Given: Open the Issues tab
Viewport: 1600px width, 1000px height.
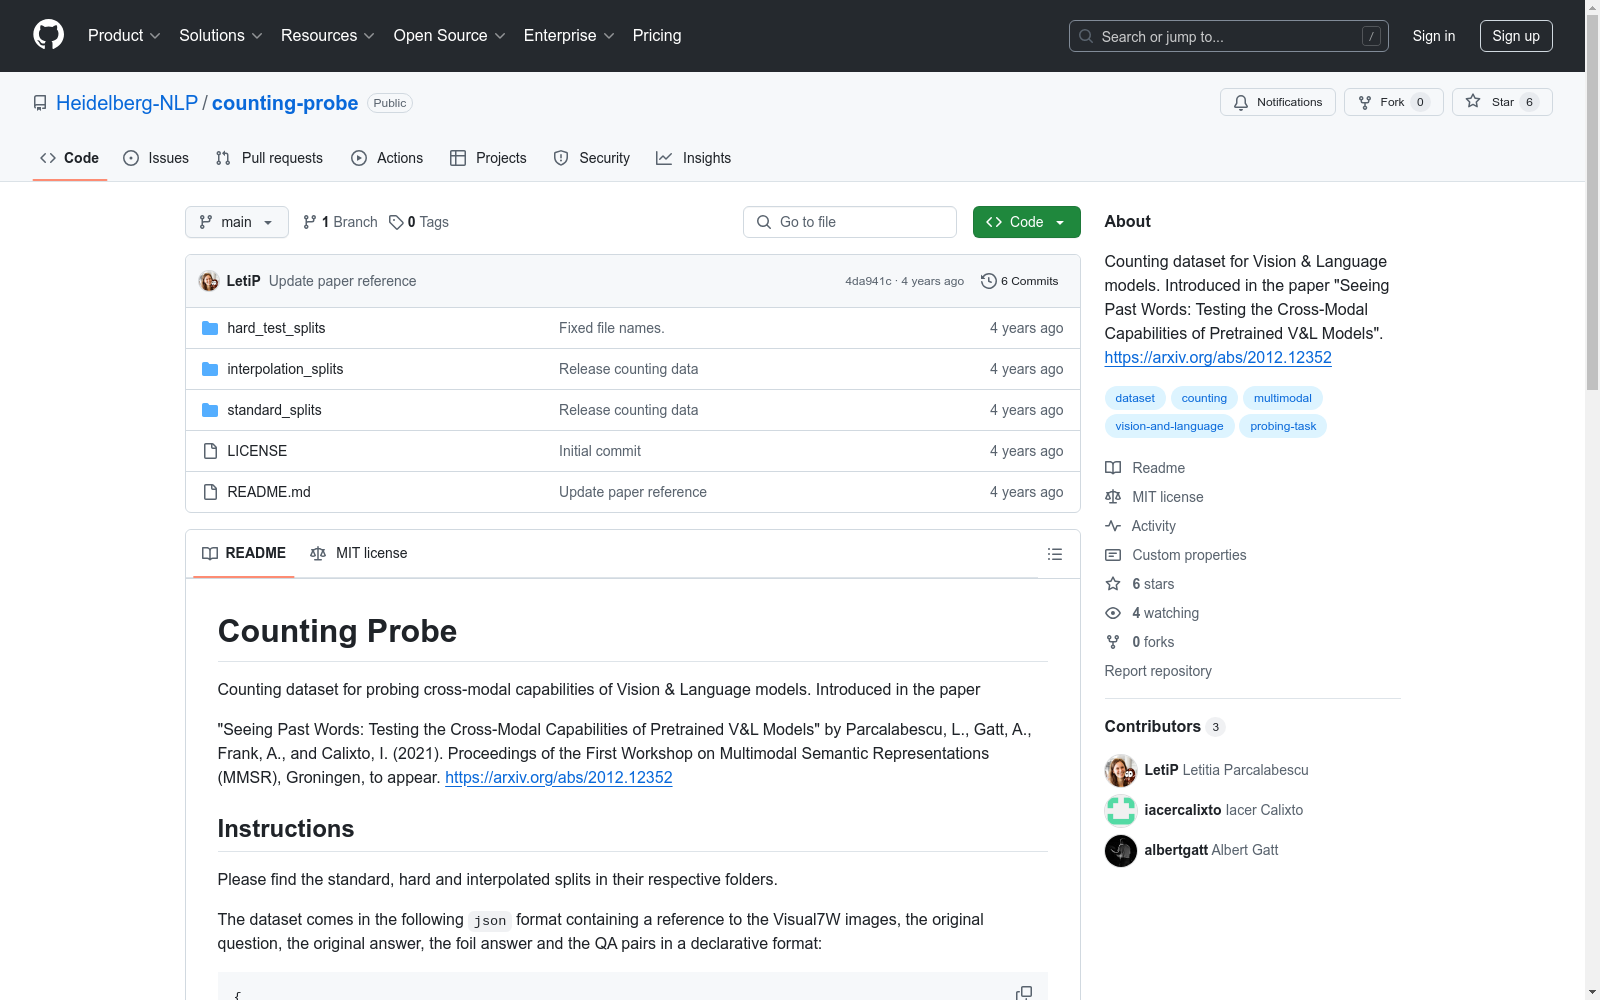Looking at the screenshot, I should 156,158.
